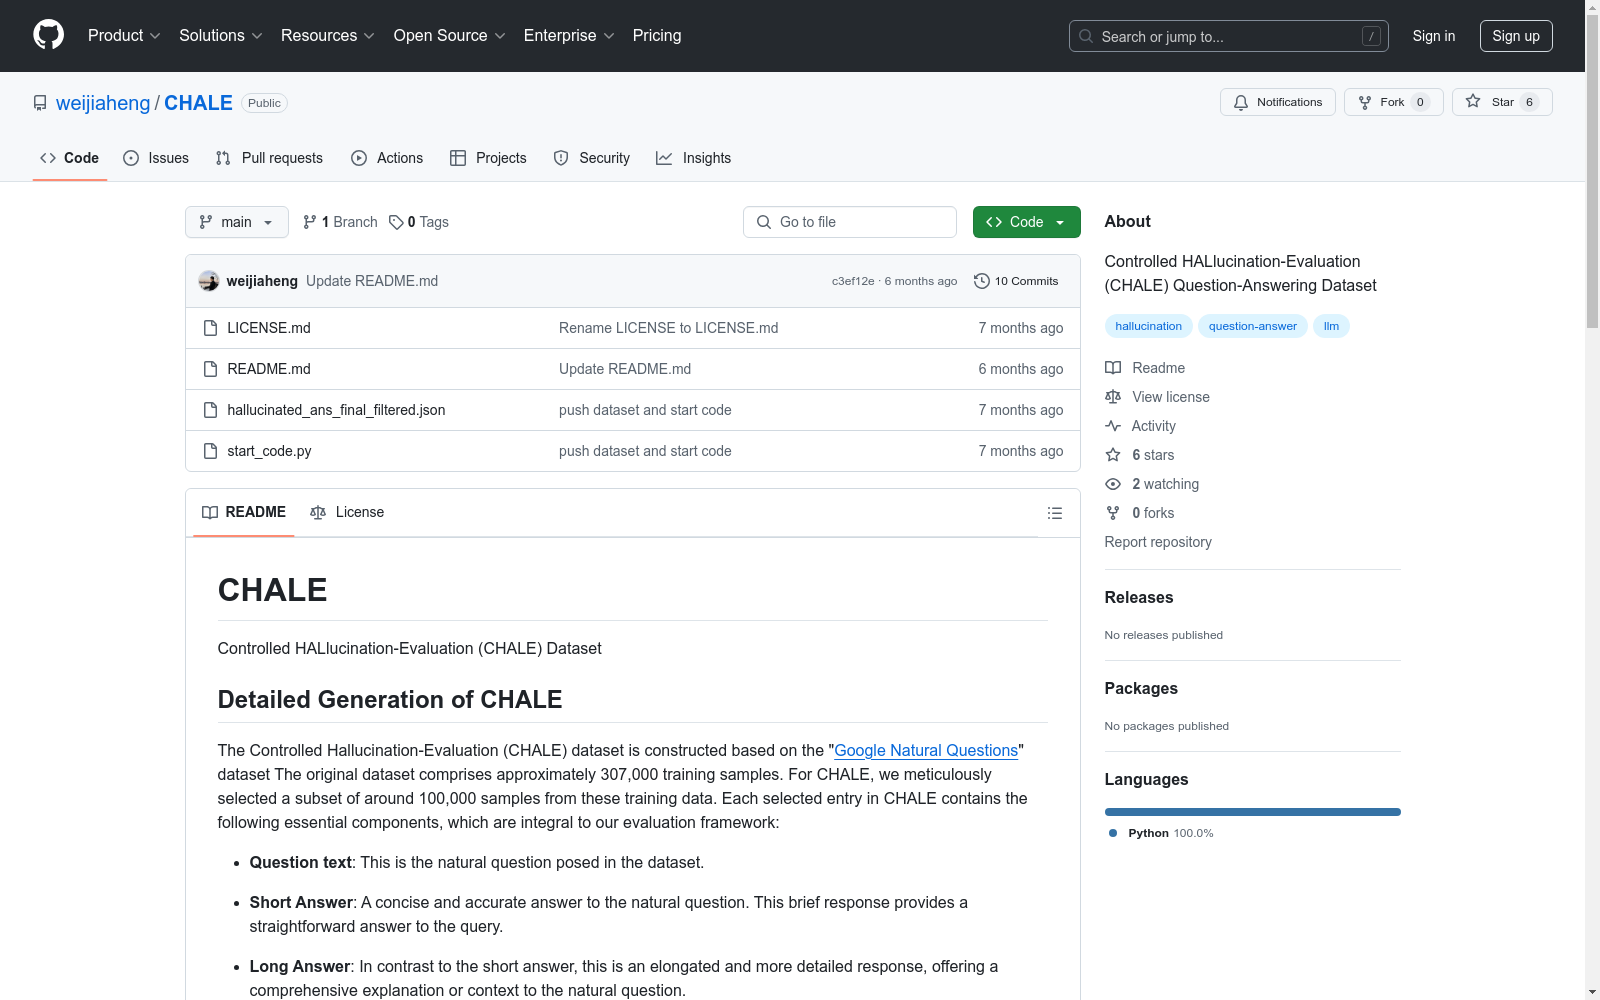1600x1000 pixels.
Task: Open the Pricing page
Action: pos(657,35)
